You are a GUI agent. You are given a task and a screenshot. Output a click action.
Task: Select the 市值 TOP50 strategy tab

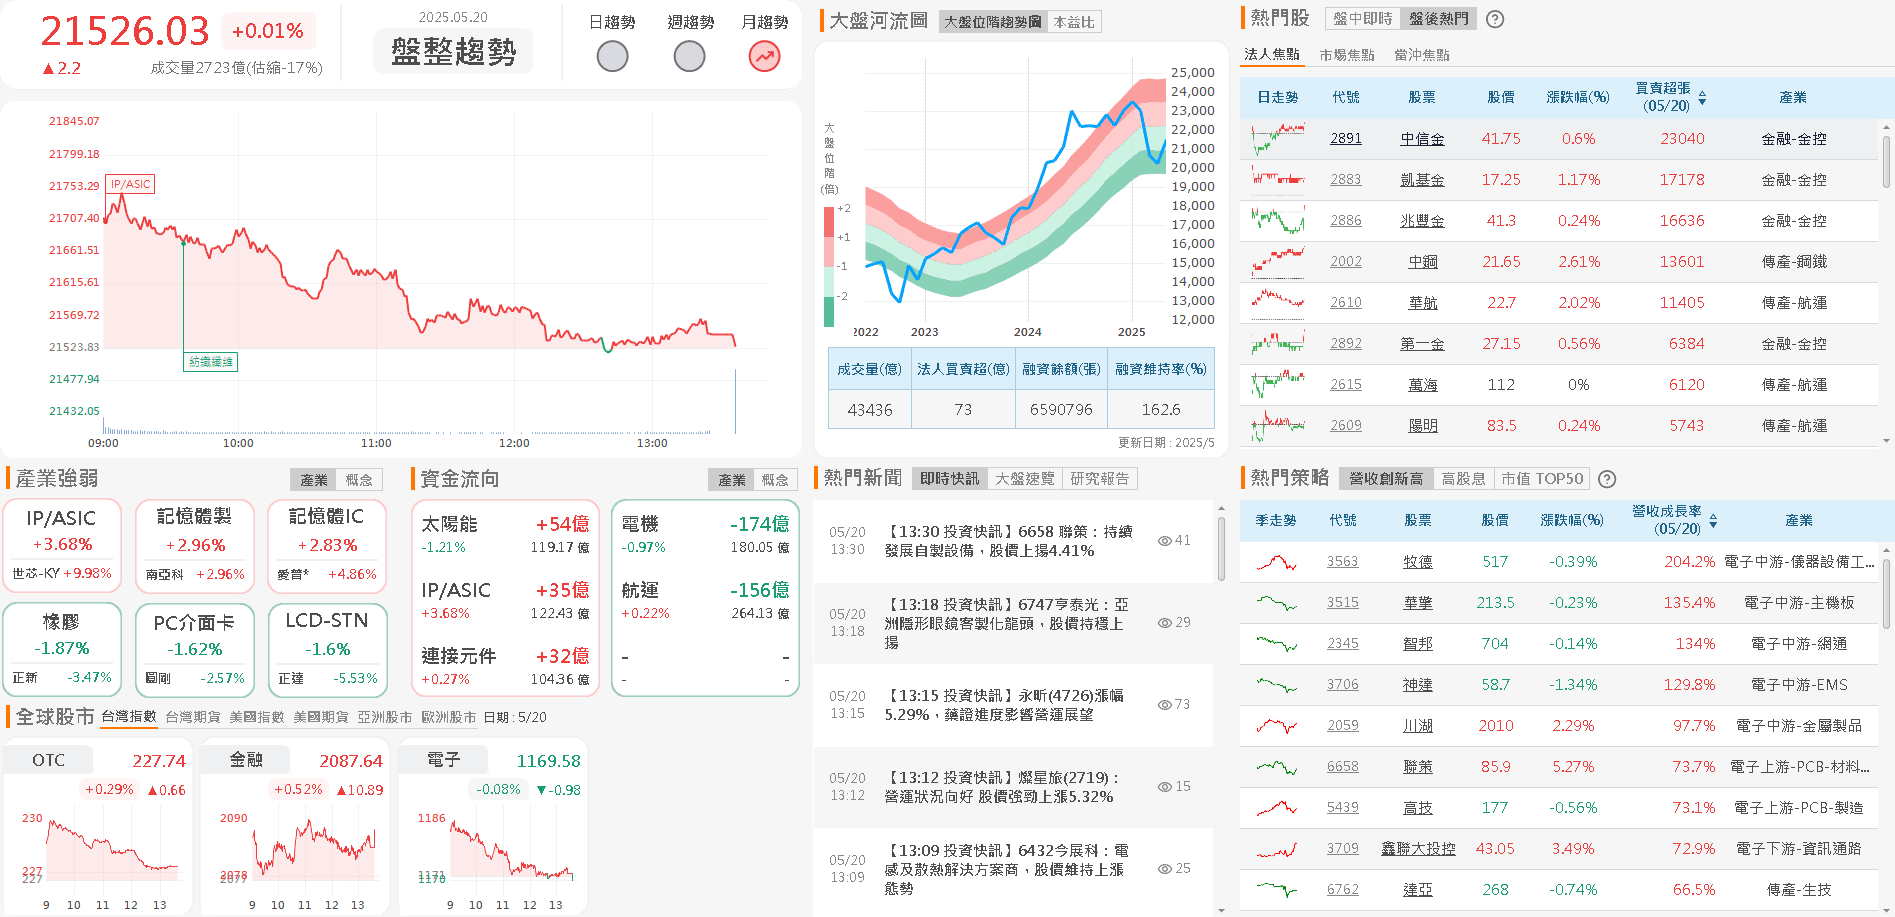[x=1542, y=479]
